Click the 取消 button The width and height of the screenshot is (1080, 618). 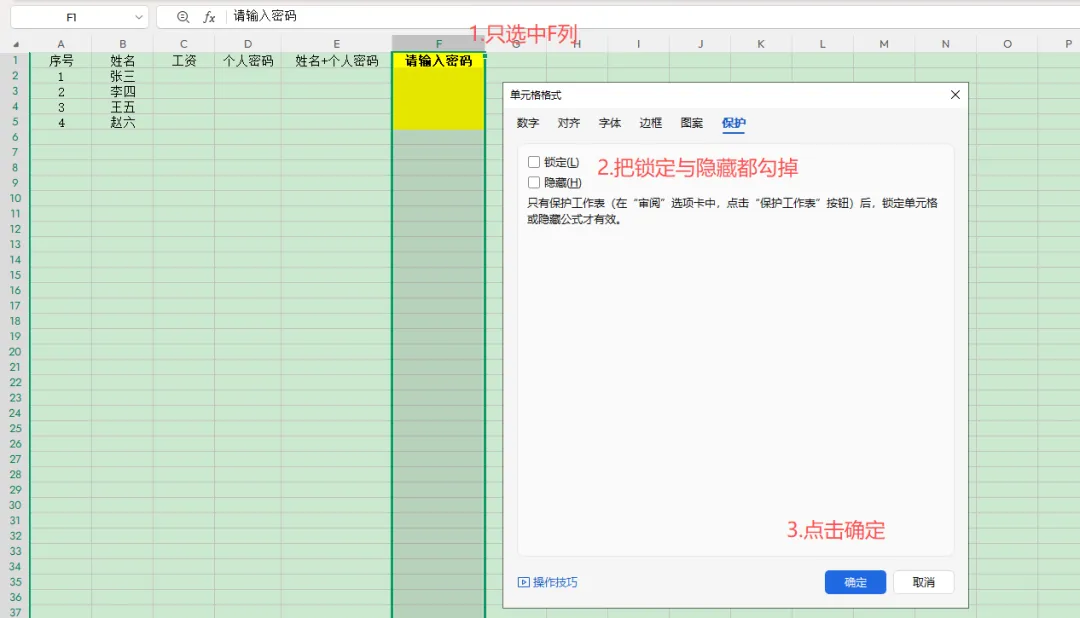924,582
